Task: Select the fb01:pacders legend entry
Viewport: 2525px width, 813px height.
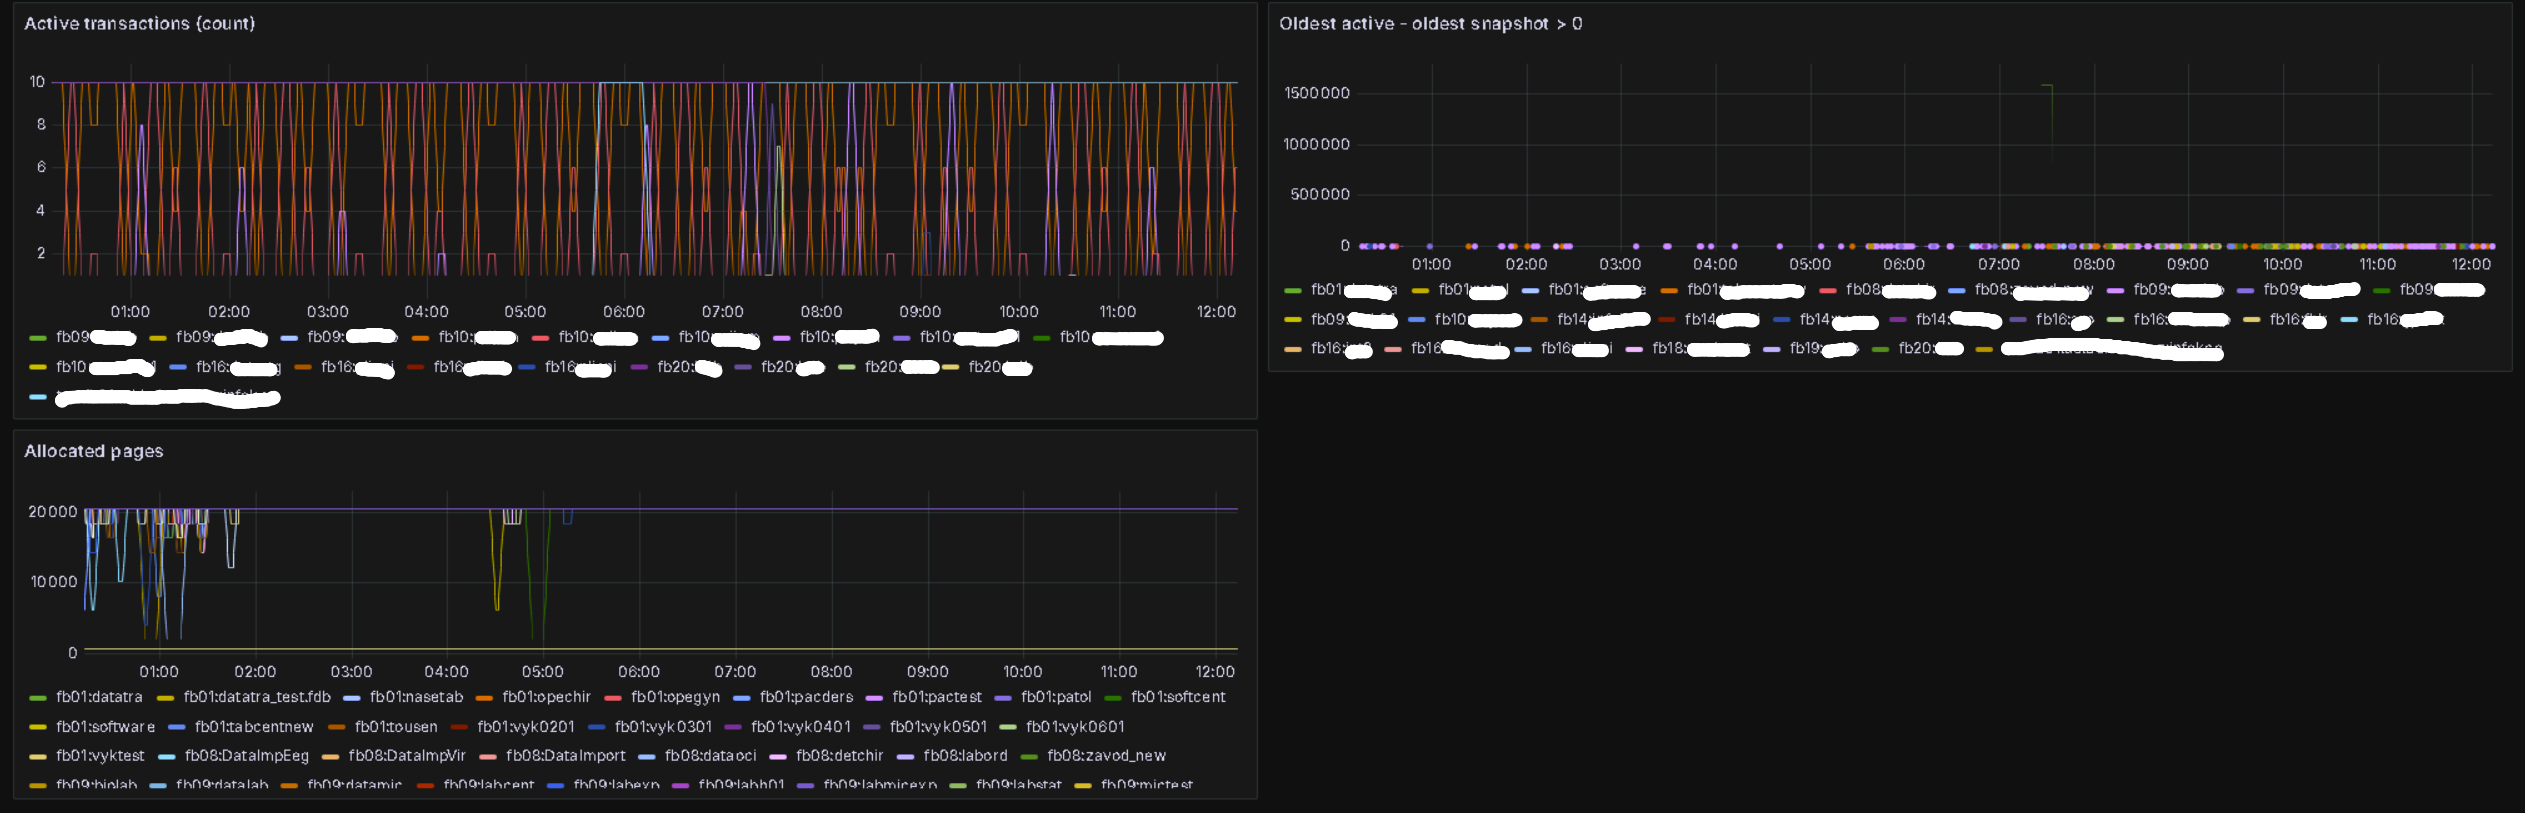Action: coord(806,697)
